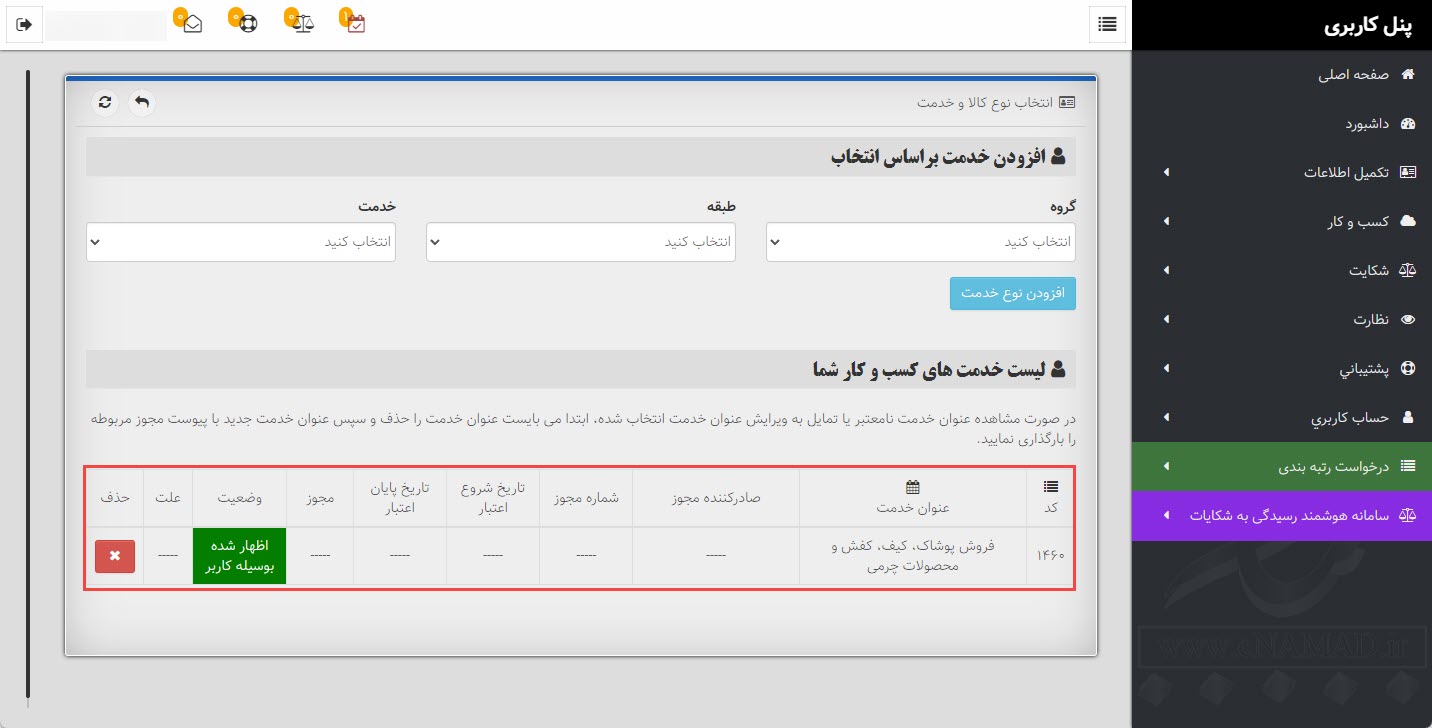
Task: Expand حساب کاربري submenu arrow
Action: click(1166, 417)
